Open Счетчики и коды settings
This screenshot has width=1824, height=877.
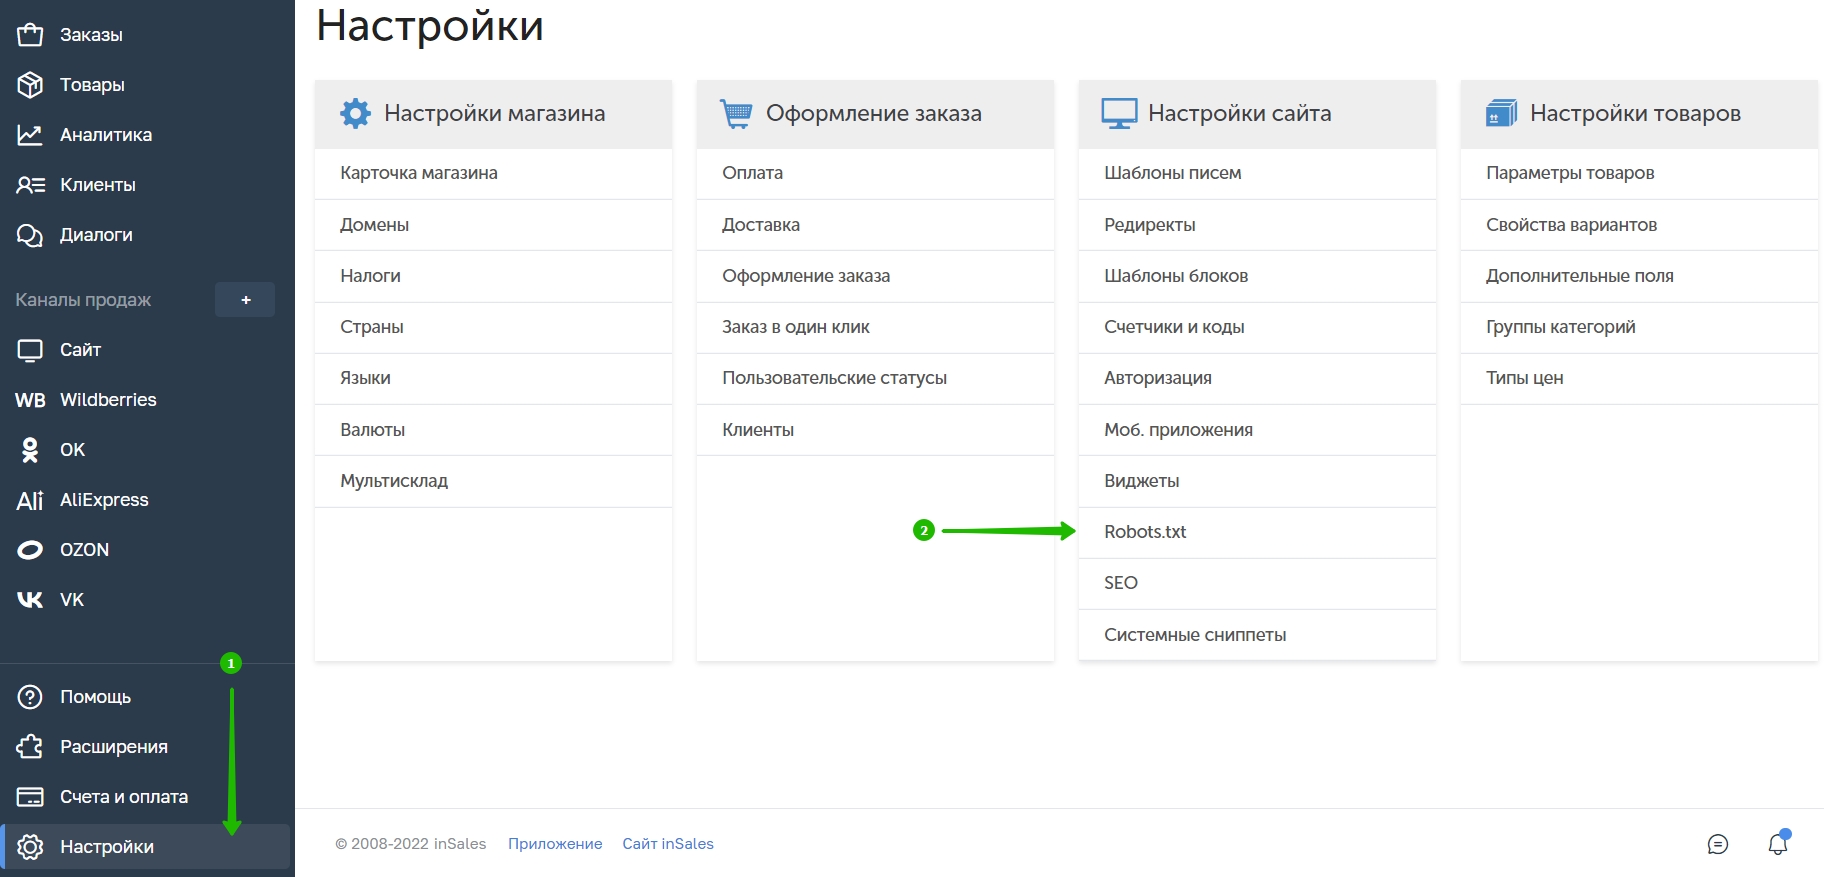point(1257,327)
